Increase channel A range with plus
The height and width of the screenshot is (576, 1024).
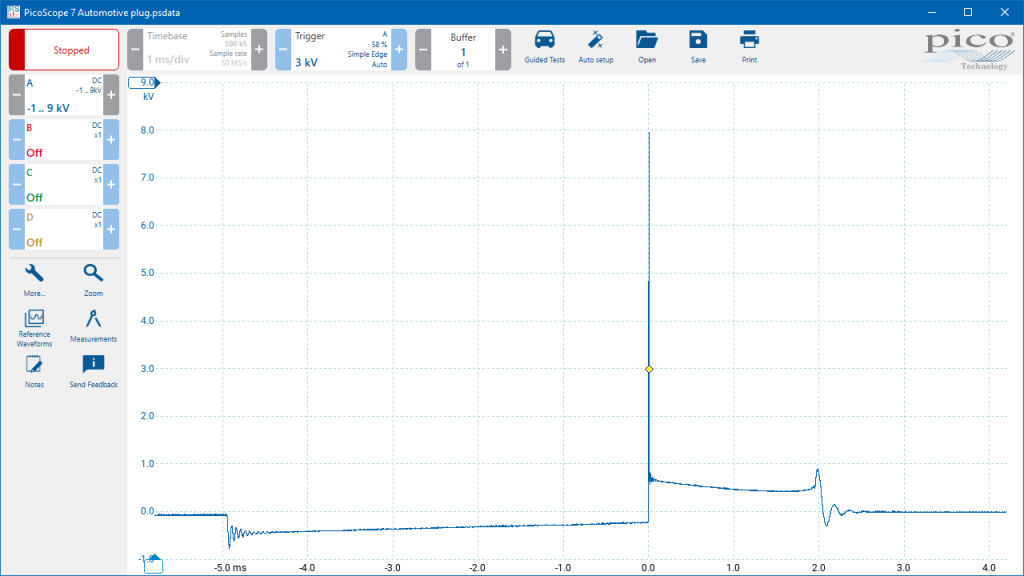[111, 95]
